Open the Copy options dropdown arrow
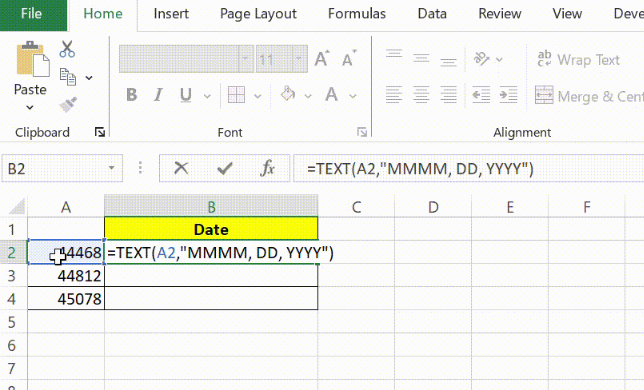644x390 pixels. 89,78
